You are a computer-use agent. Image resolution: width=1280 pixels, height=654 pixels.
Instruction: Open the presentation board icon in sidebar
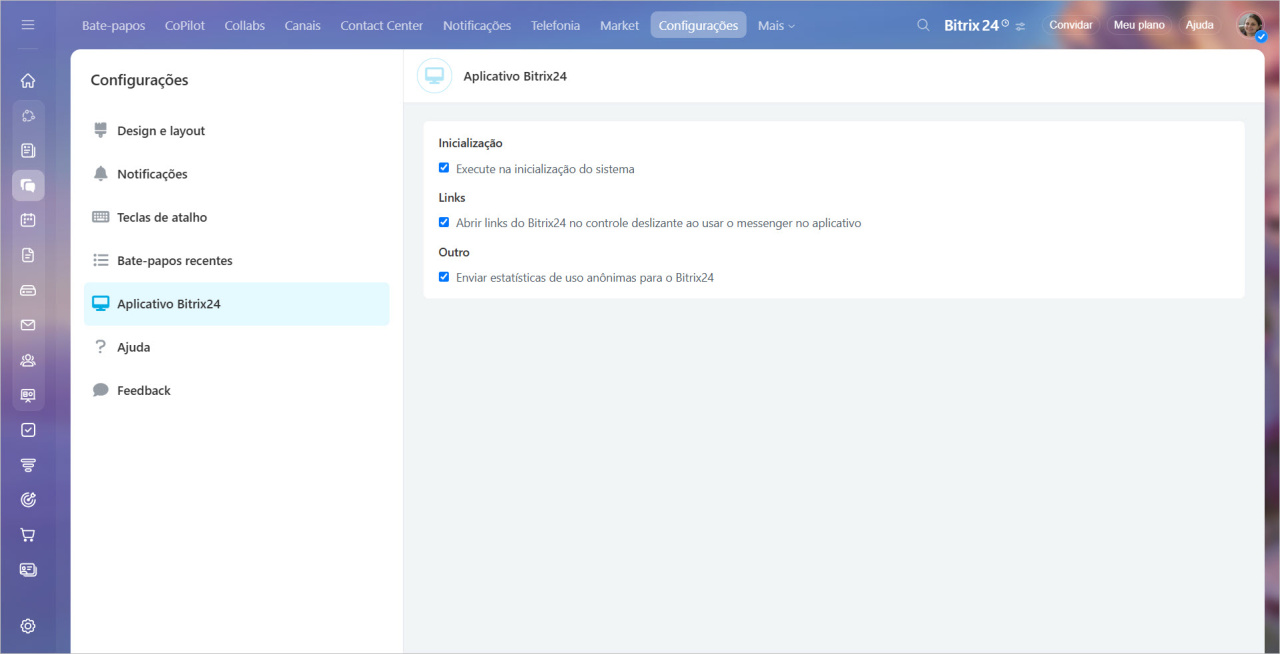click(28, 395)
